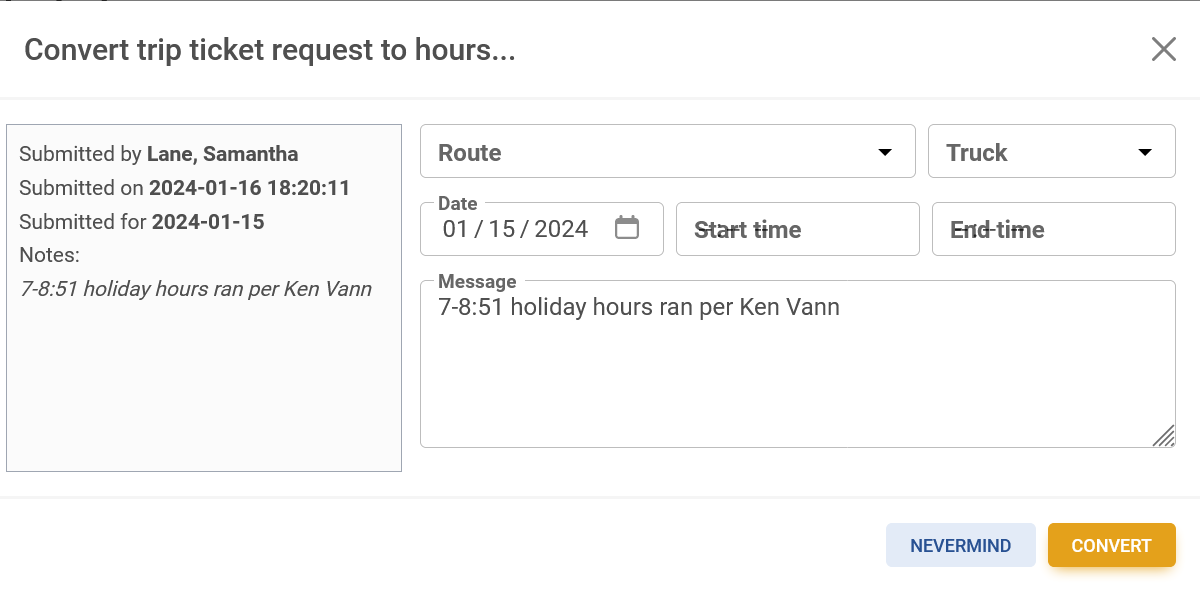The width and height of the screenshot is (1200, 589).
Task: Select the day segment in Date field
Action: (x=502, y=229)
